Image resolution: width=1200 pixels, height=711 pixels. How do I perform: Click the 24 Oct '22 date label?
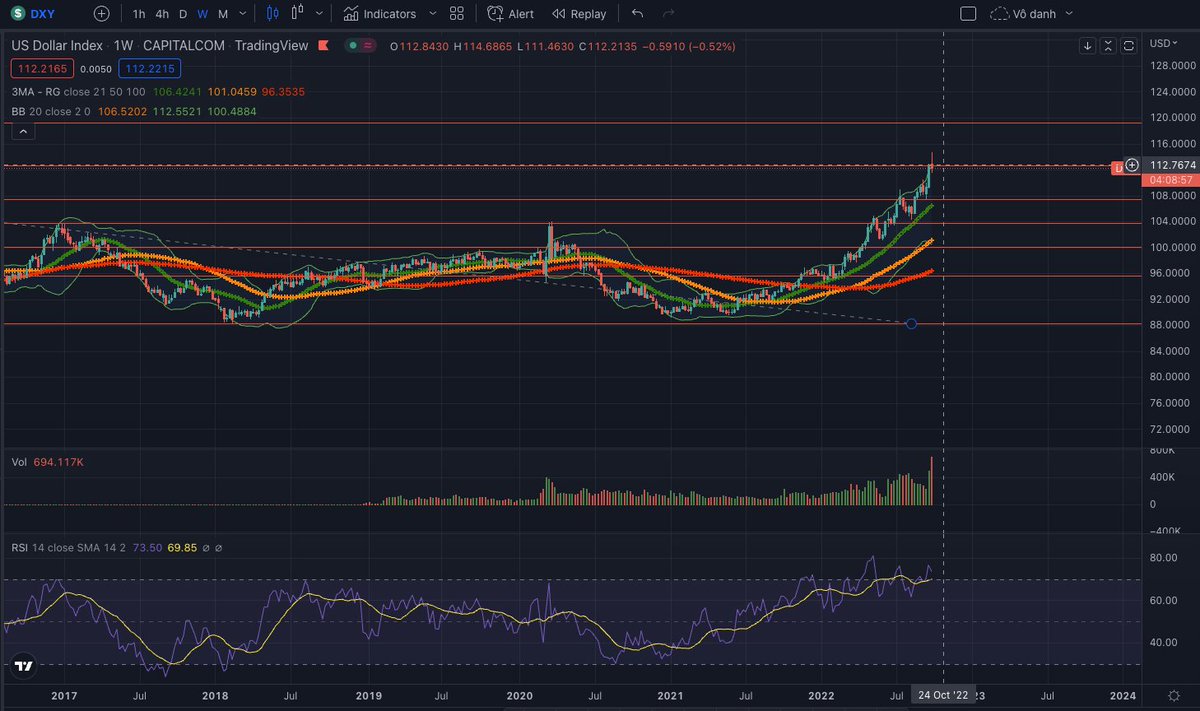943,694
